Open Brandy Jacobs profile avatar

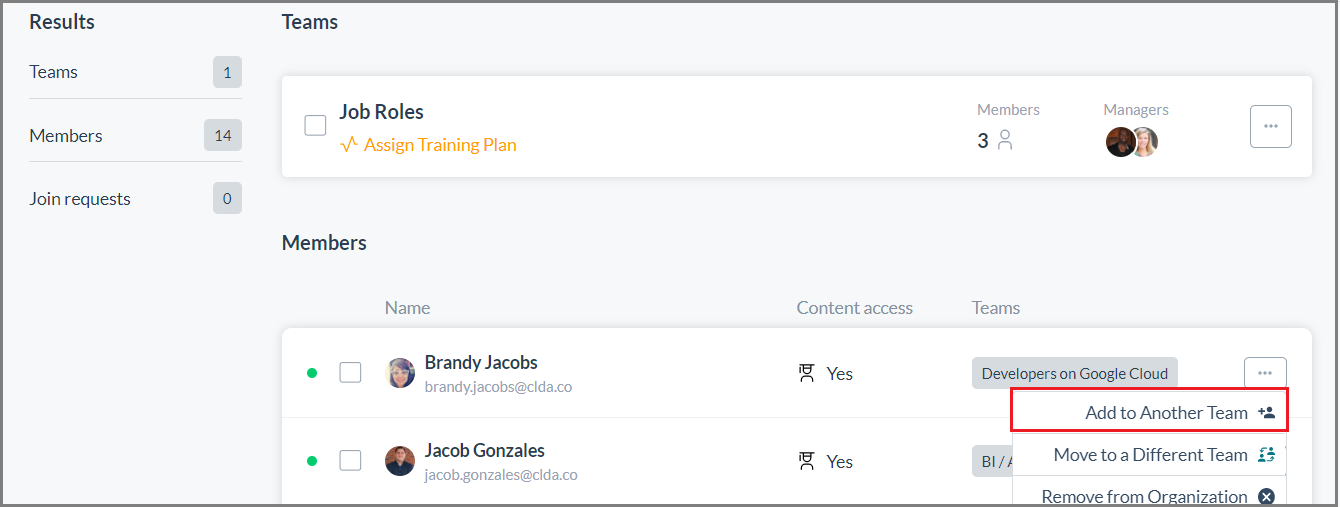click(x=400, y=373)
